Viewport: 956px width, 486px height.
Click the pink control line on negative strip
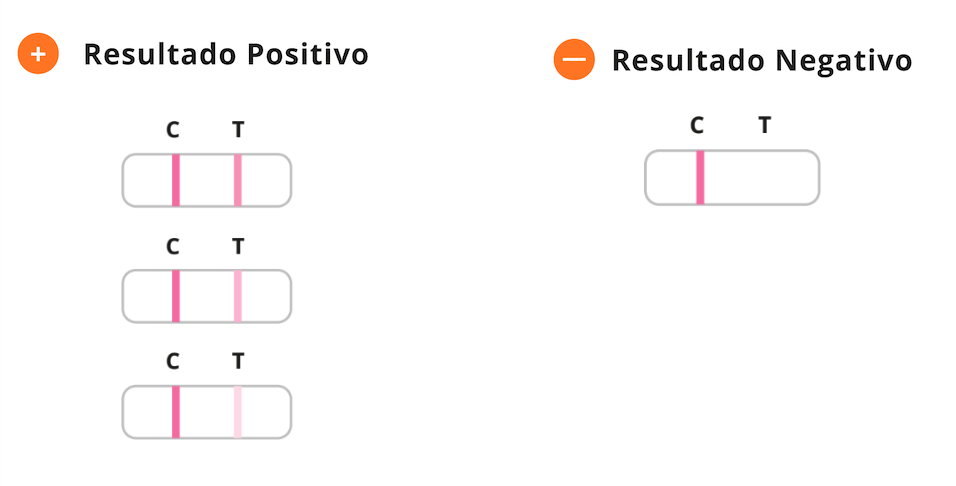(x=700, y=177)
